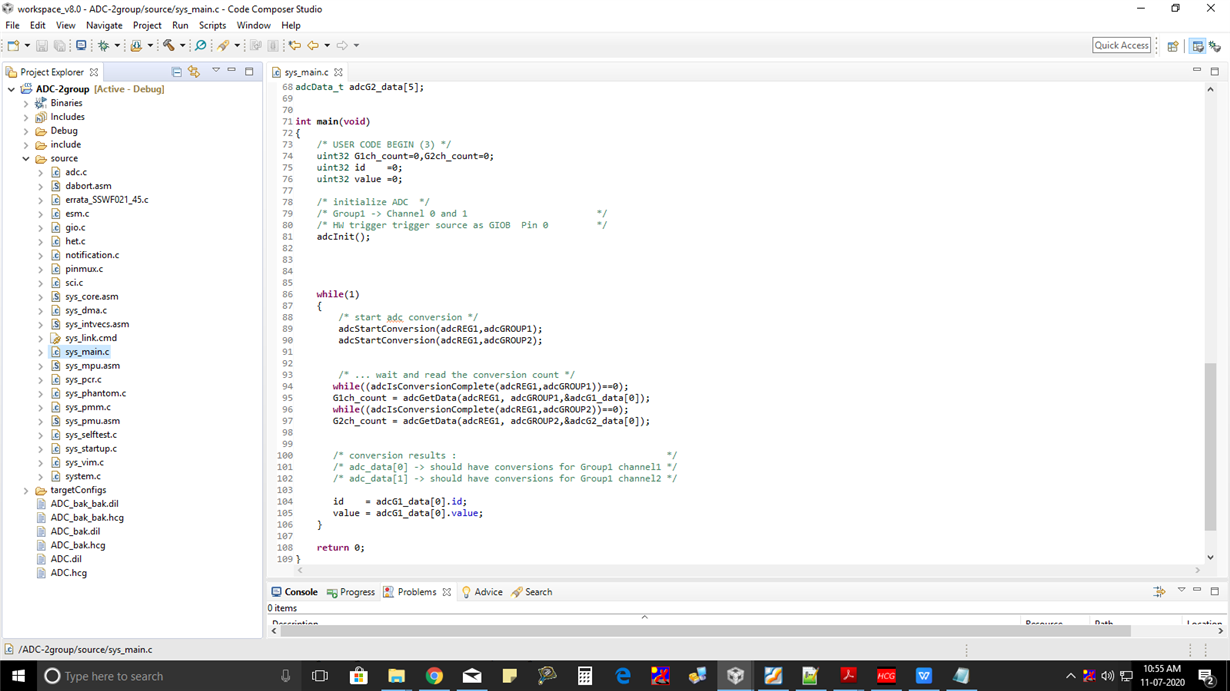The width and height of the screenshot is (1230, 691).
Task: Expand the Binaries folder
Action: click(x=27, y=103)
